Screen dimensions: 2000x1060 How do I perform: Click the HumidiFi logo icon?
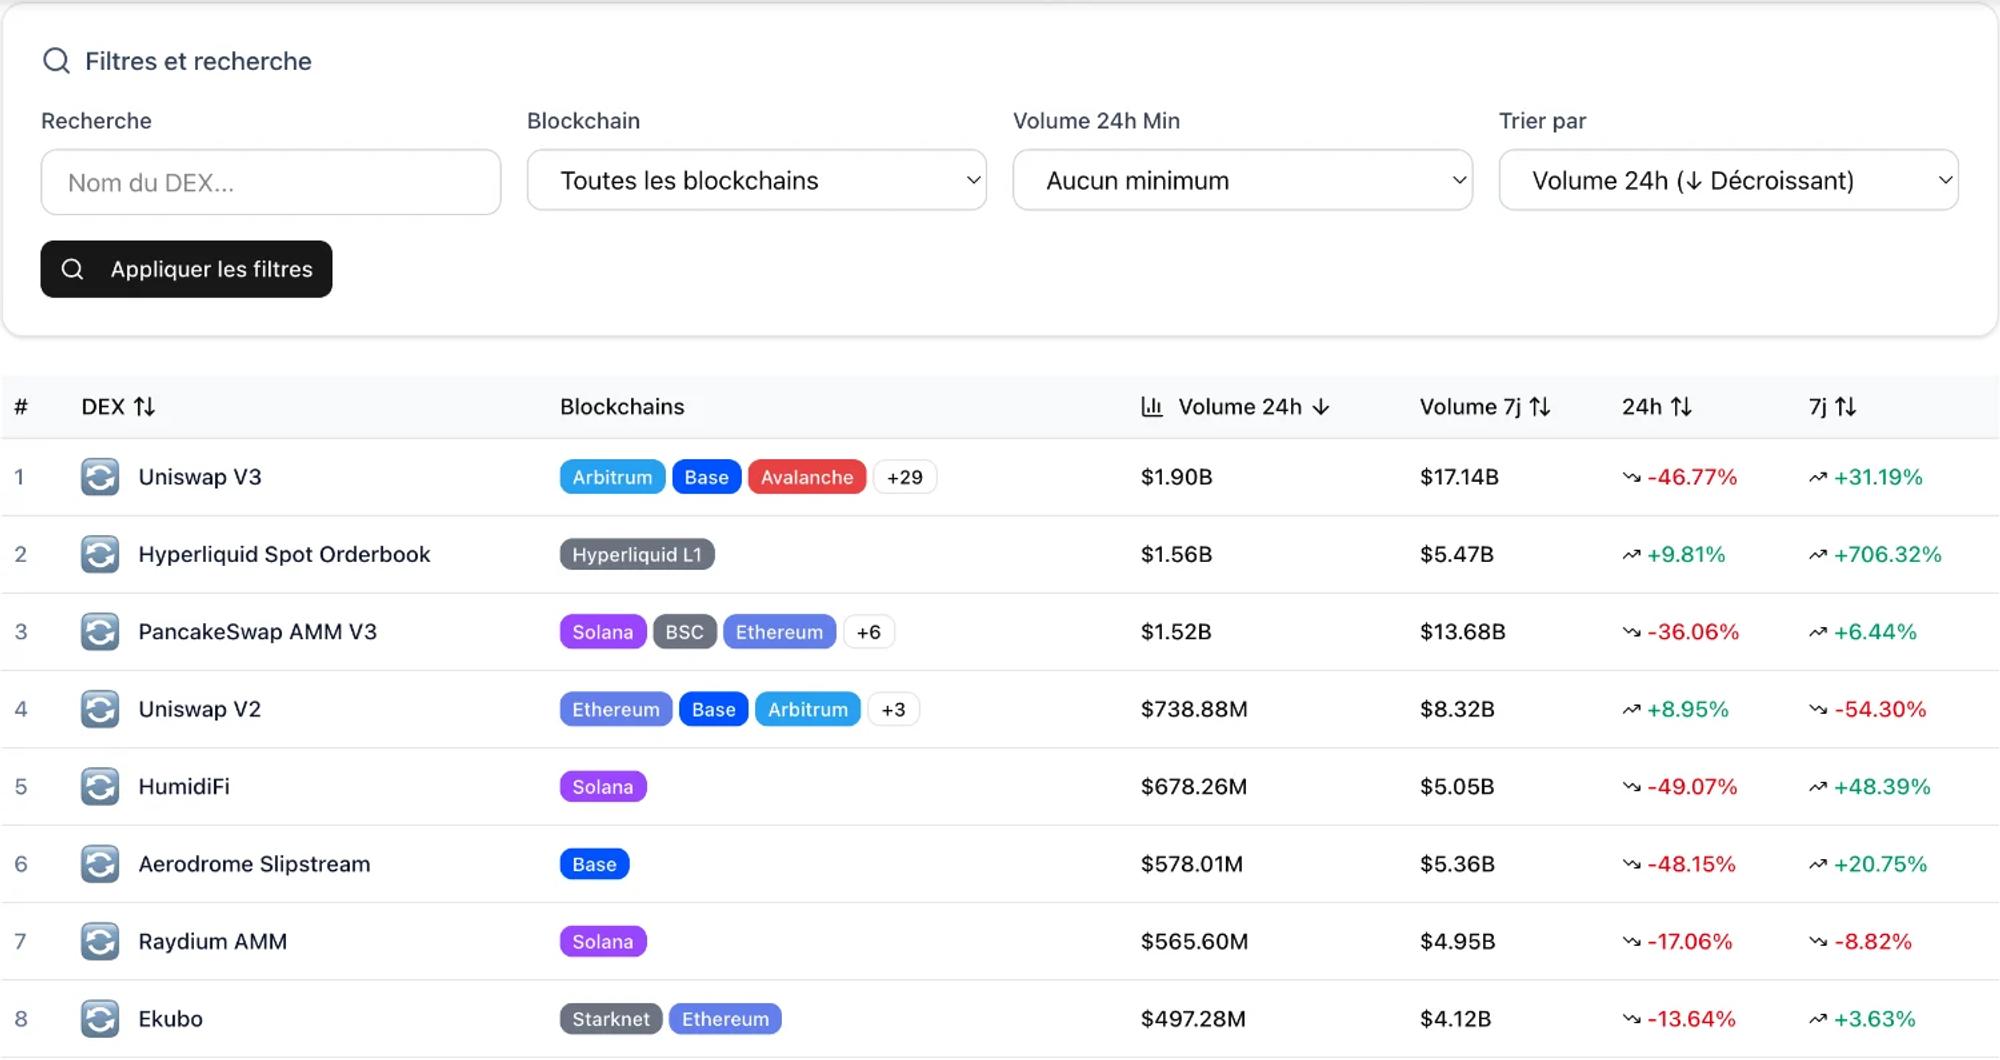coord(100,787)
